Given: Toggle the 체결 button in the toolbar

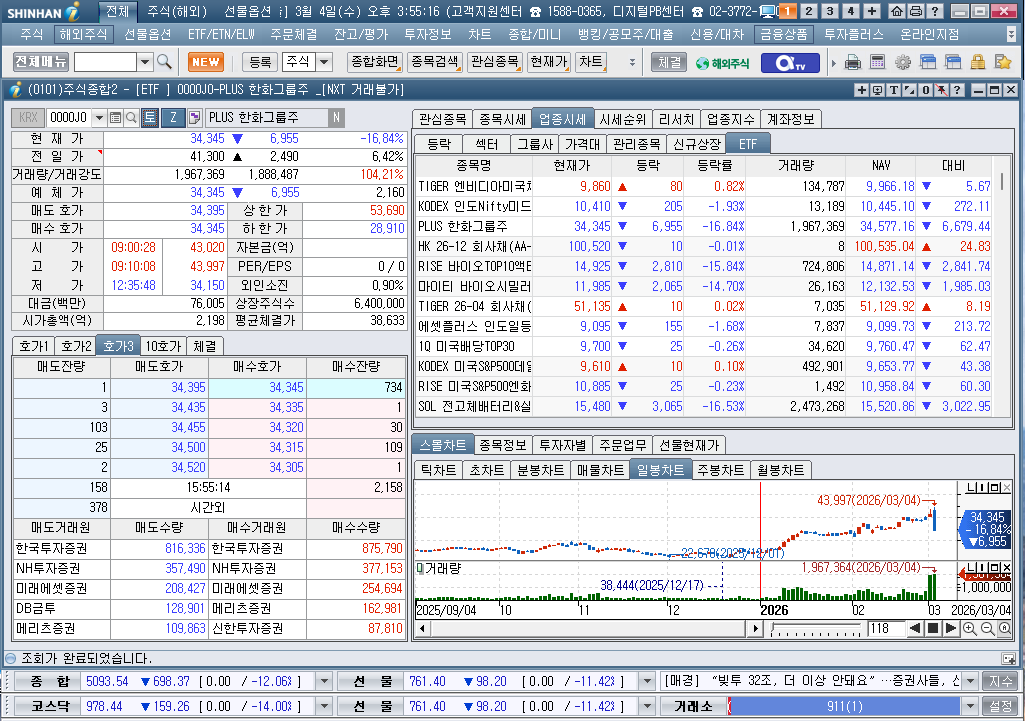Looking at the screenshot, I should coord(669,63).
